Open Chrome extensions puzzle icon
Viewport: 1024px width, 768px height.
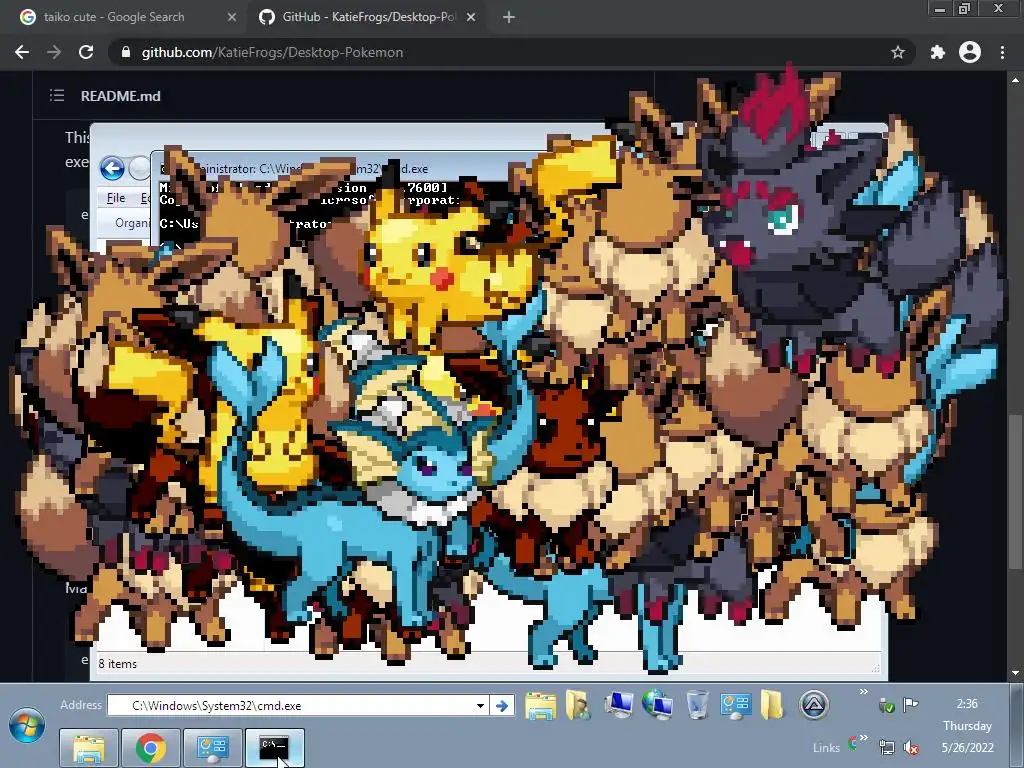(938, 52)
